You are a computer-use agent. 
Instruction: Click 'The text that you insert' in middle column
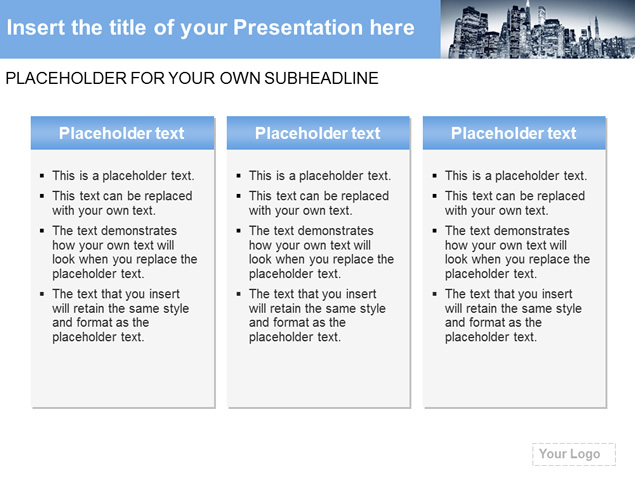(313, 294)
